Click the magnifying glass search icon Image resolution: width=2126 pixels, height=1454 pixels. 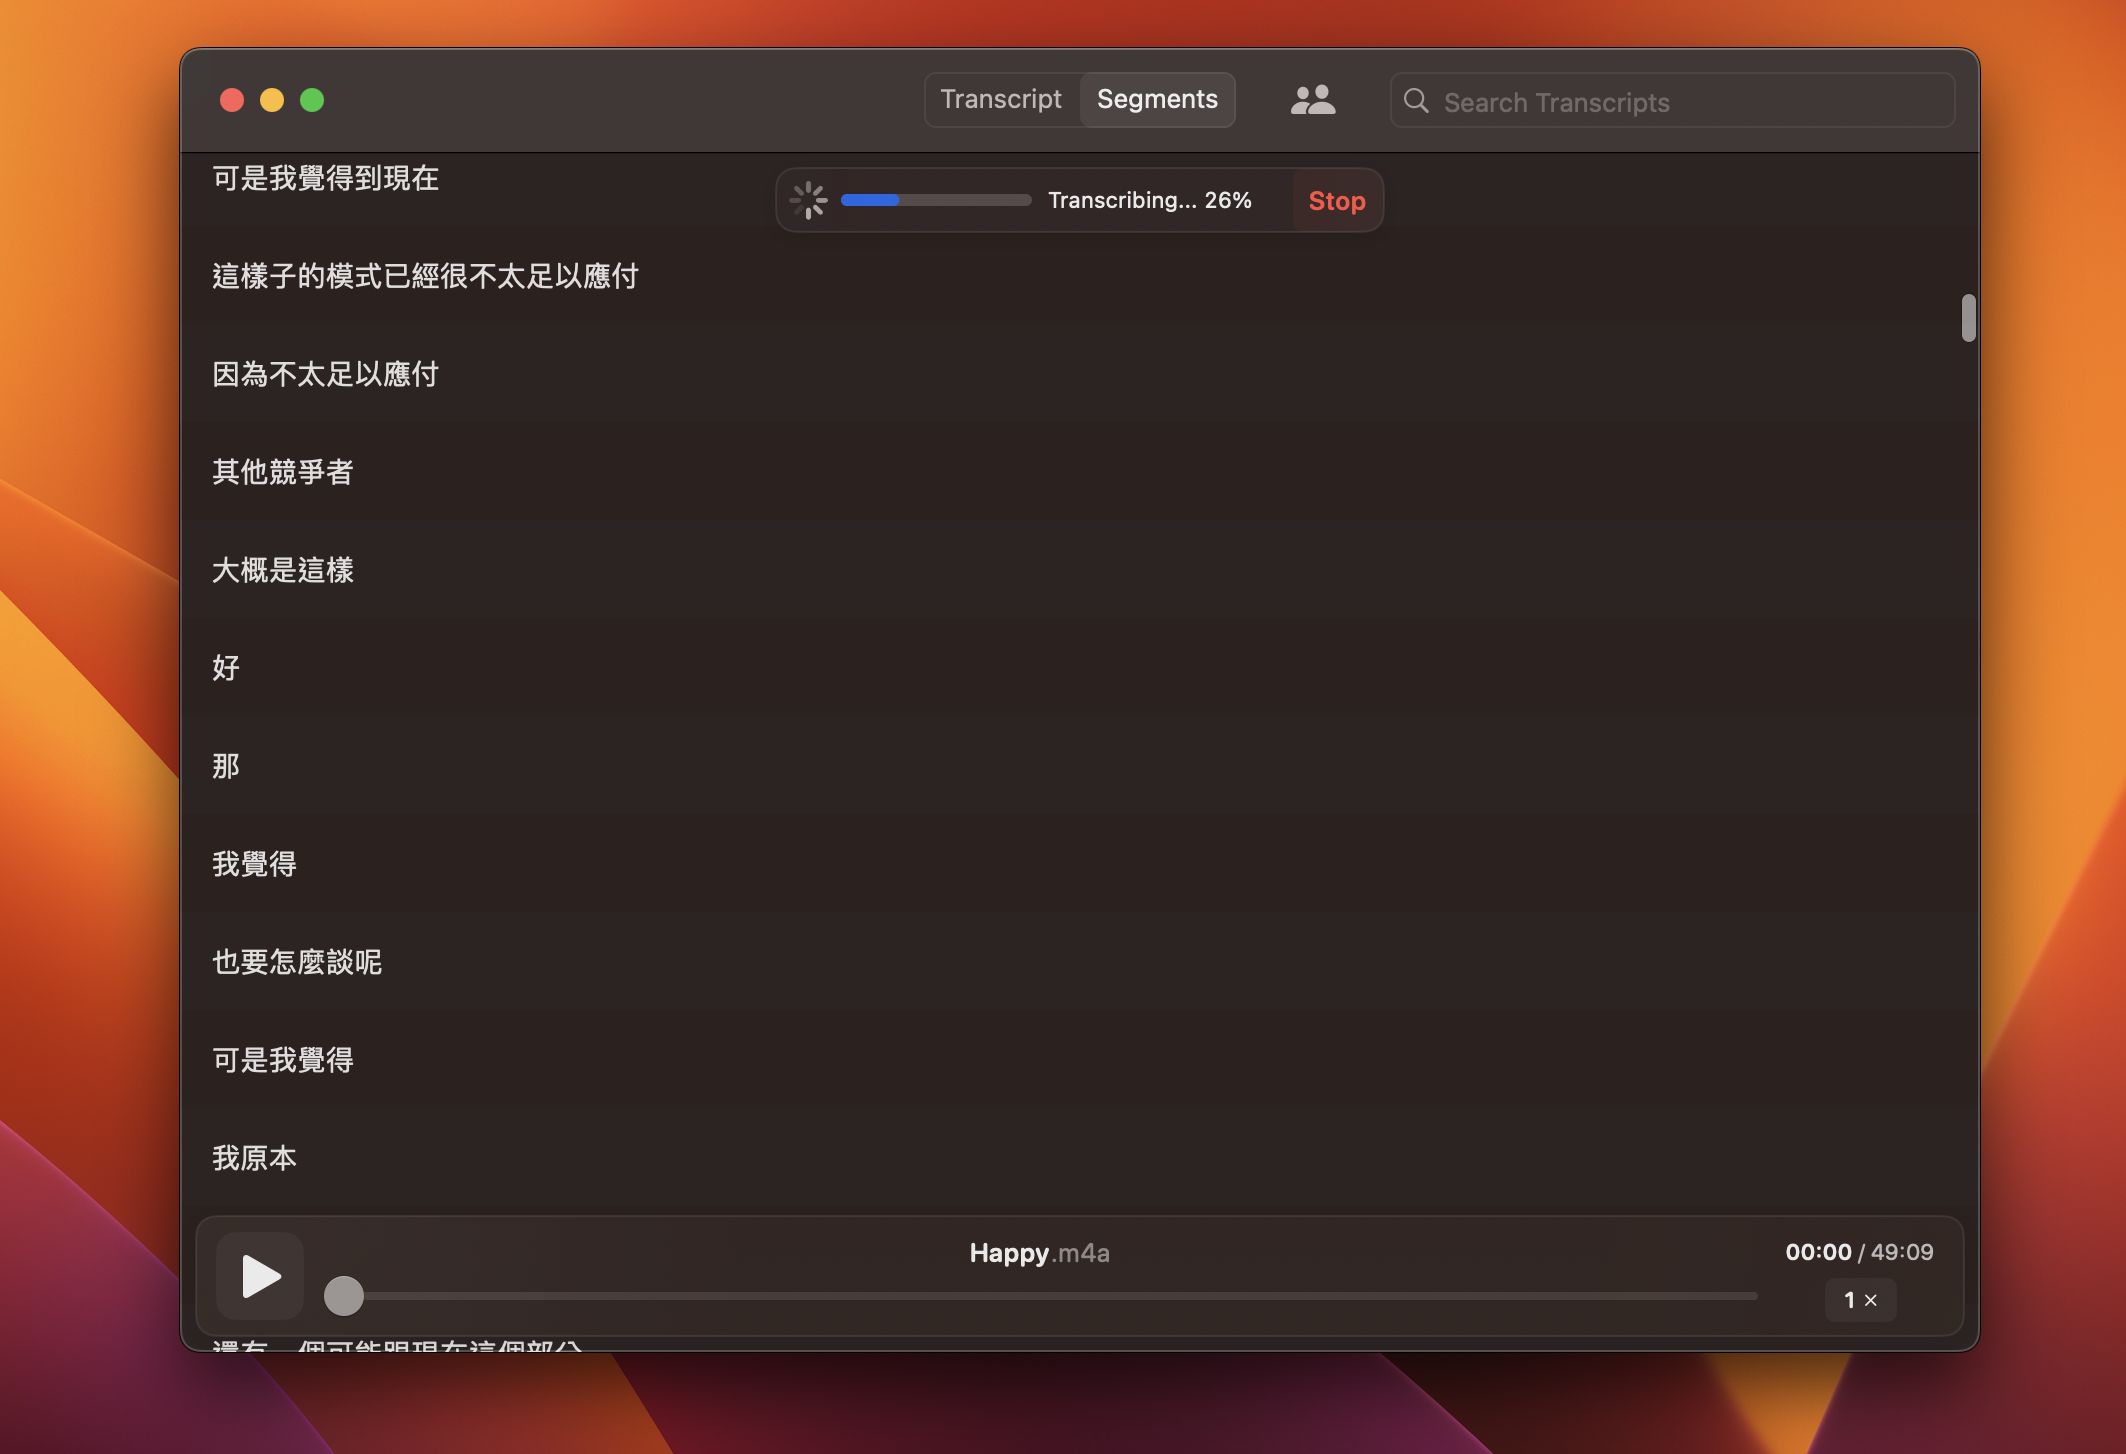(x=1416, y=101)
